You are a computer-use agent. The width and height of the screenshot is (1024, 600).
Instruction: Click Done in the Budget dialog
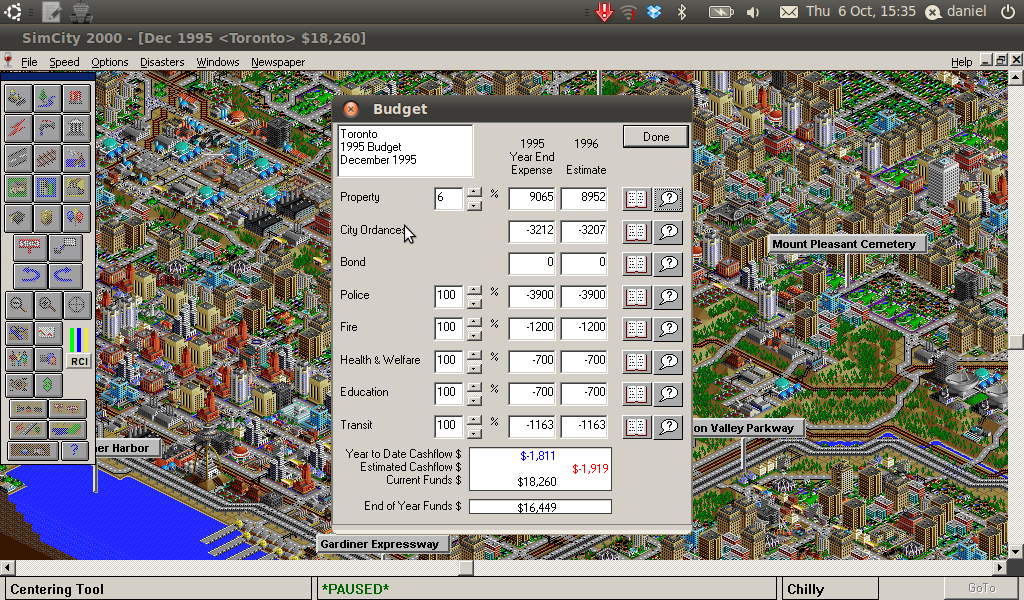(x=655, y=136)
